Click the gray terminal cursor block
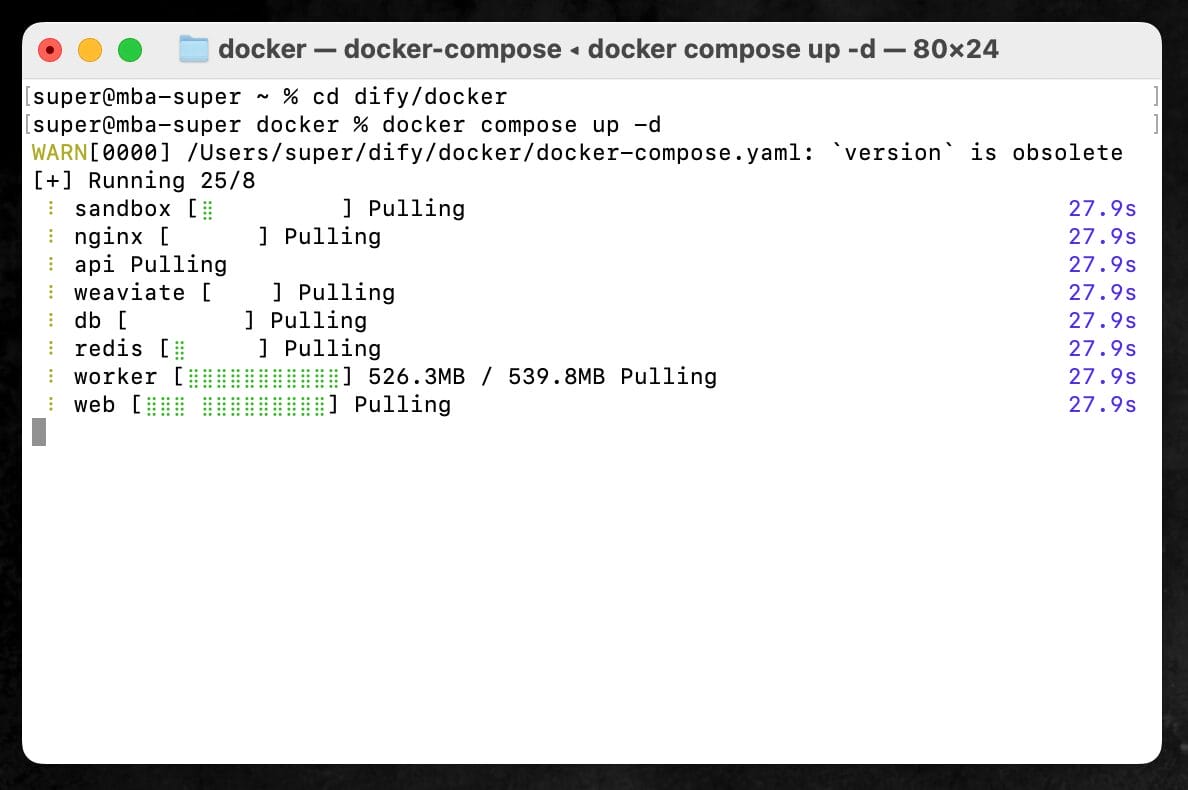 (x=39, y=432)
